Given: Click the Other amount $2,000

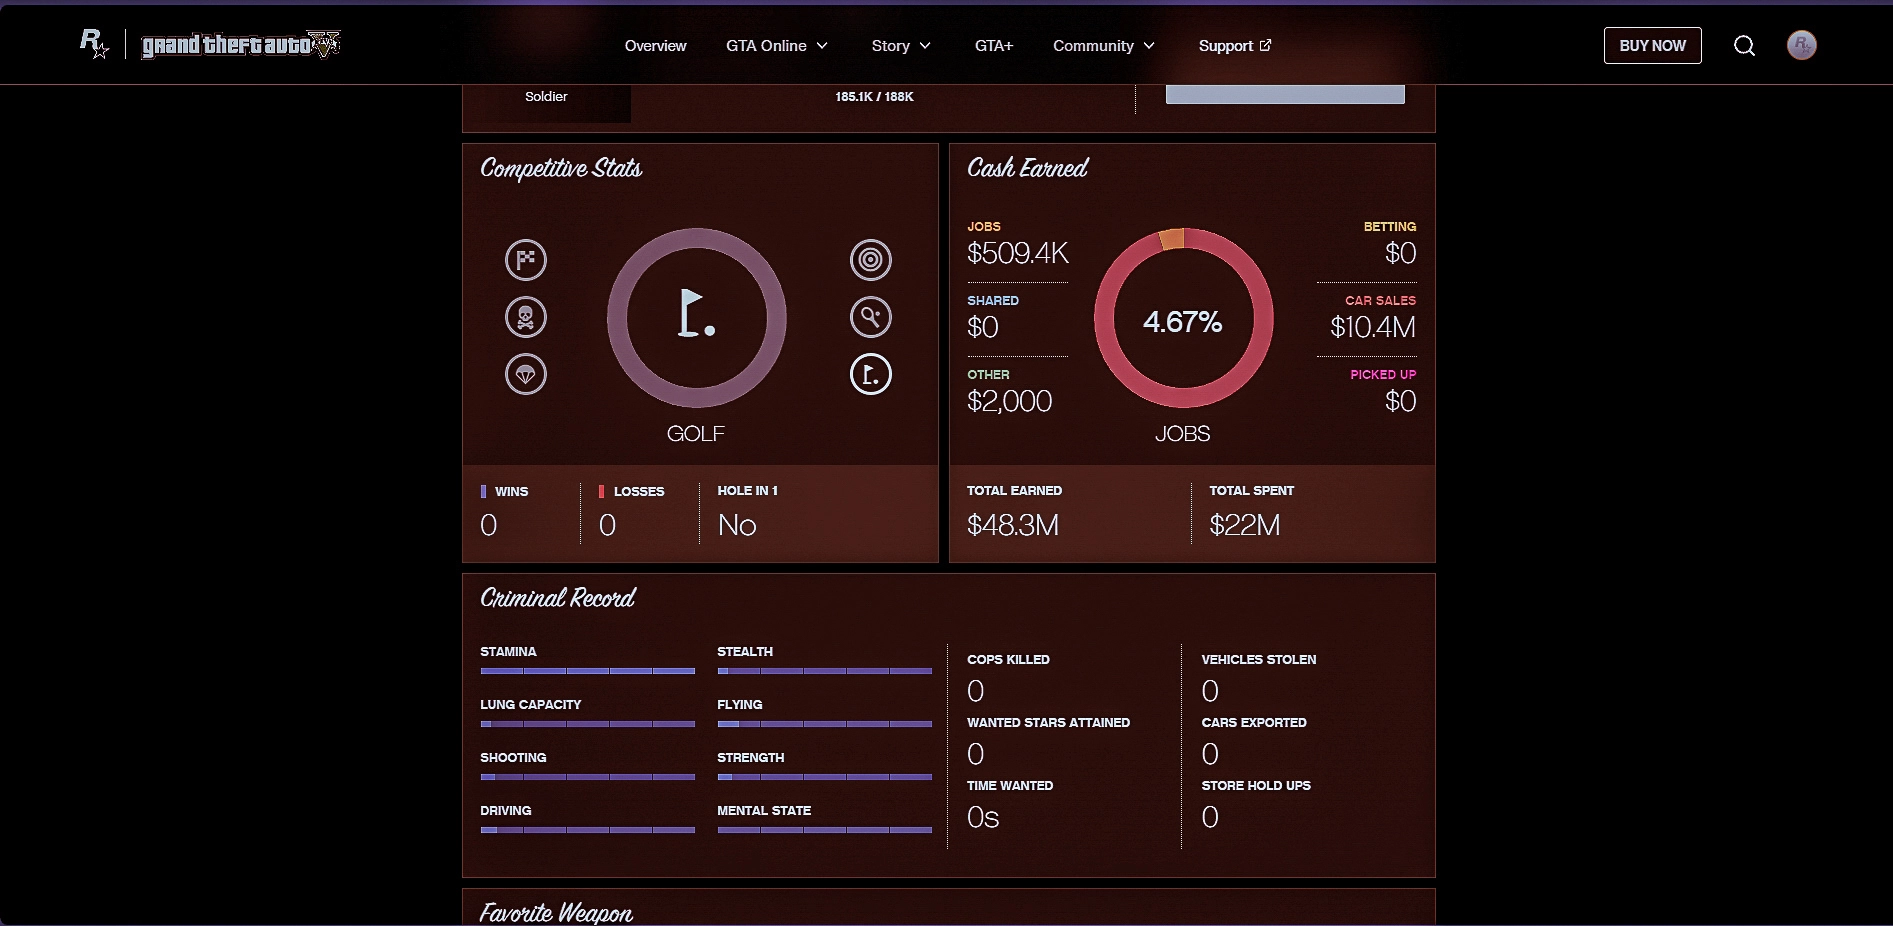Looking at the screenshot, I should 1010,401.
